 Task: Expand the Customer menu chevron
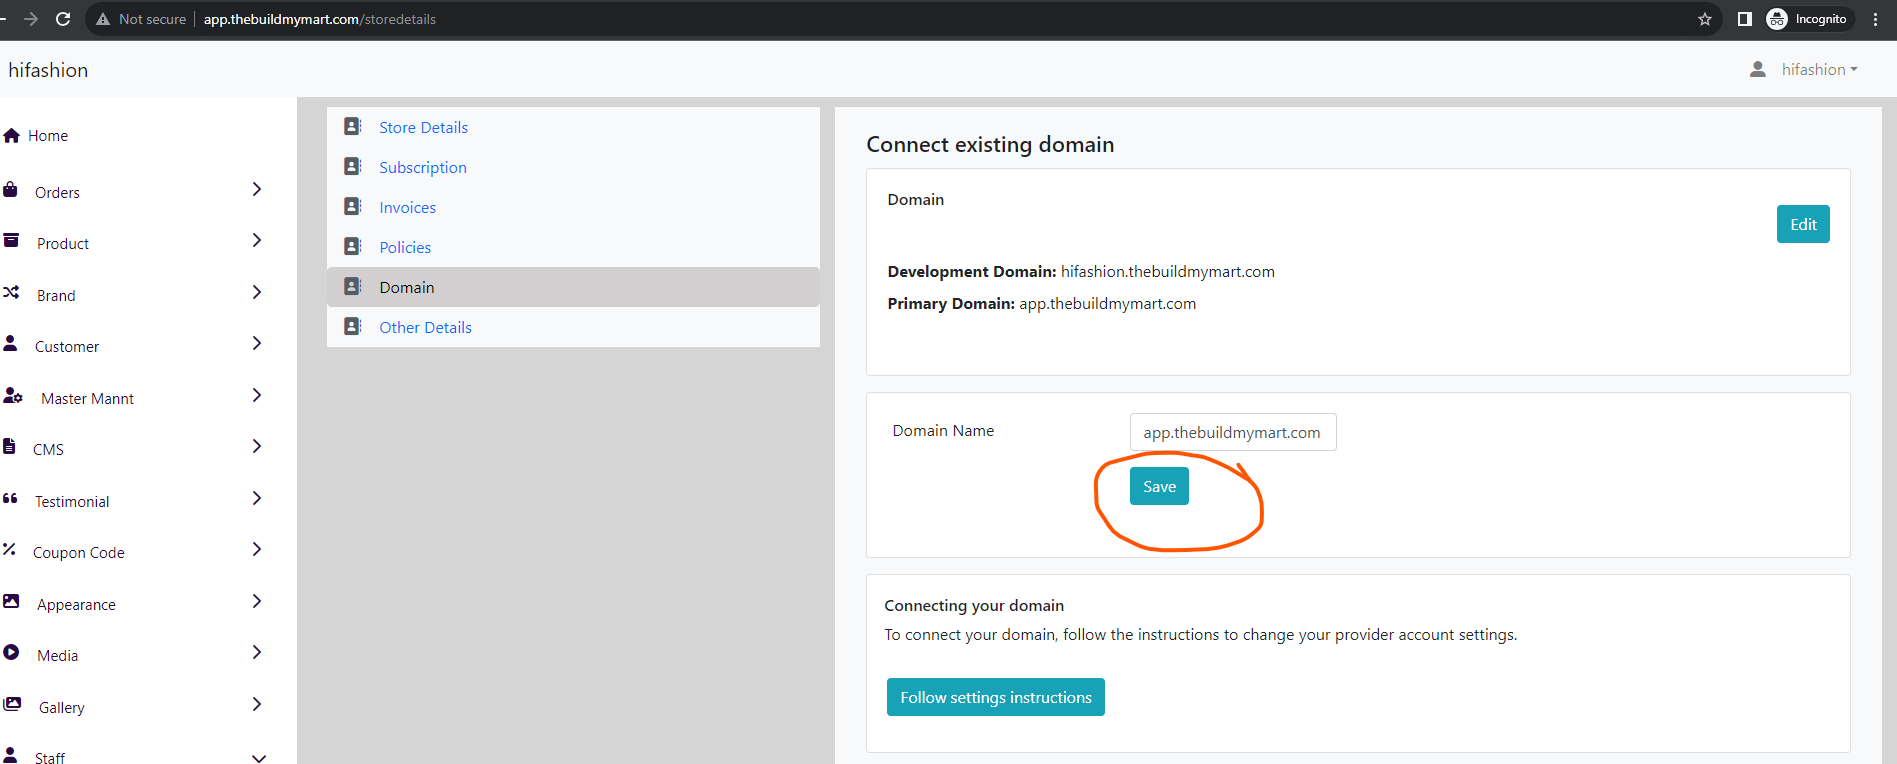(x=257, y=343)
